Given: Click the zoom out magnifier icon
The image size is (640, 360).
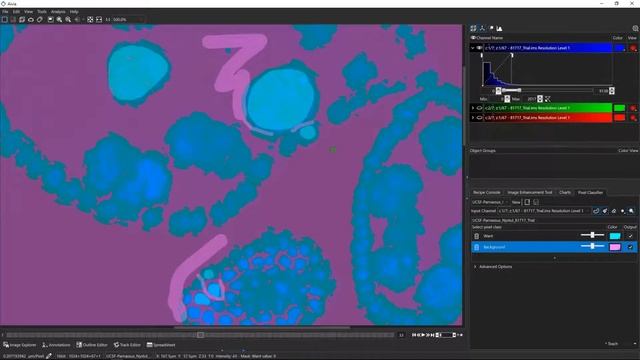Looking at the screenshot, I should pos(68,19).
